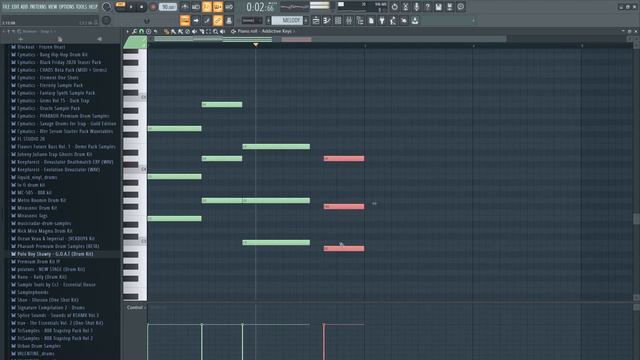Open the channel rack view icon
The image size is (640, 360).
pyautogui.click(x=338, y=20)
